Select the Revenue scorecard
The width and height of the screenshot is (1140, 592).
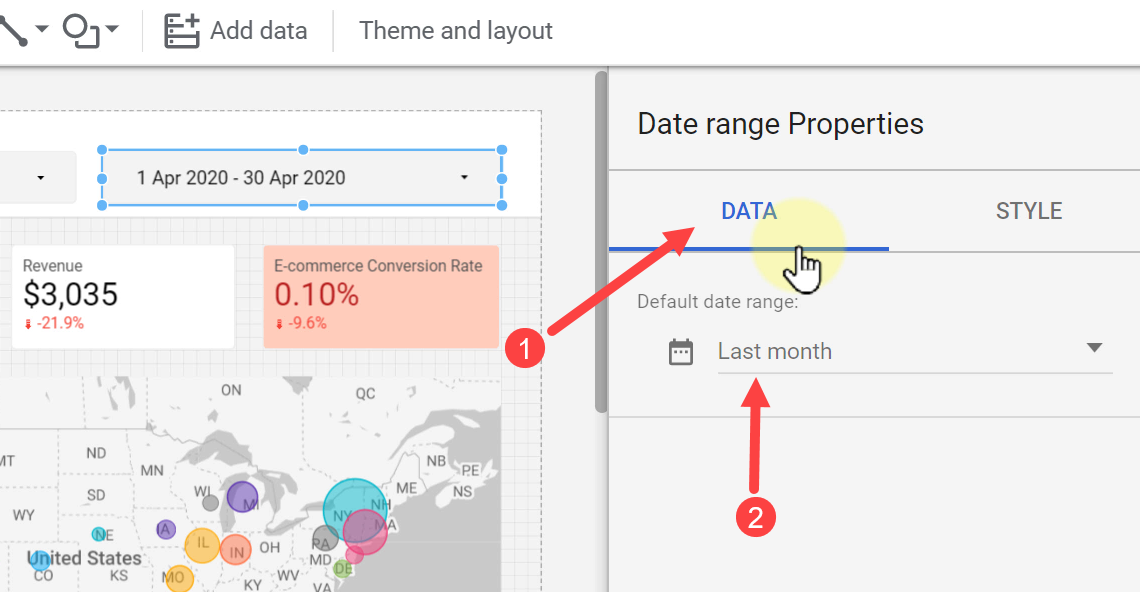[x=123, y=296]
